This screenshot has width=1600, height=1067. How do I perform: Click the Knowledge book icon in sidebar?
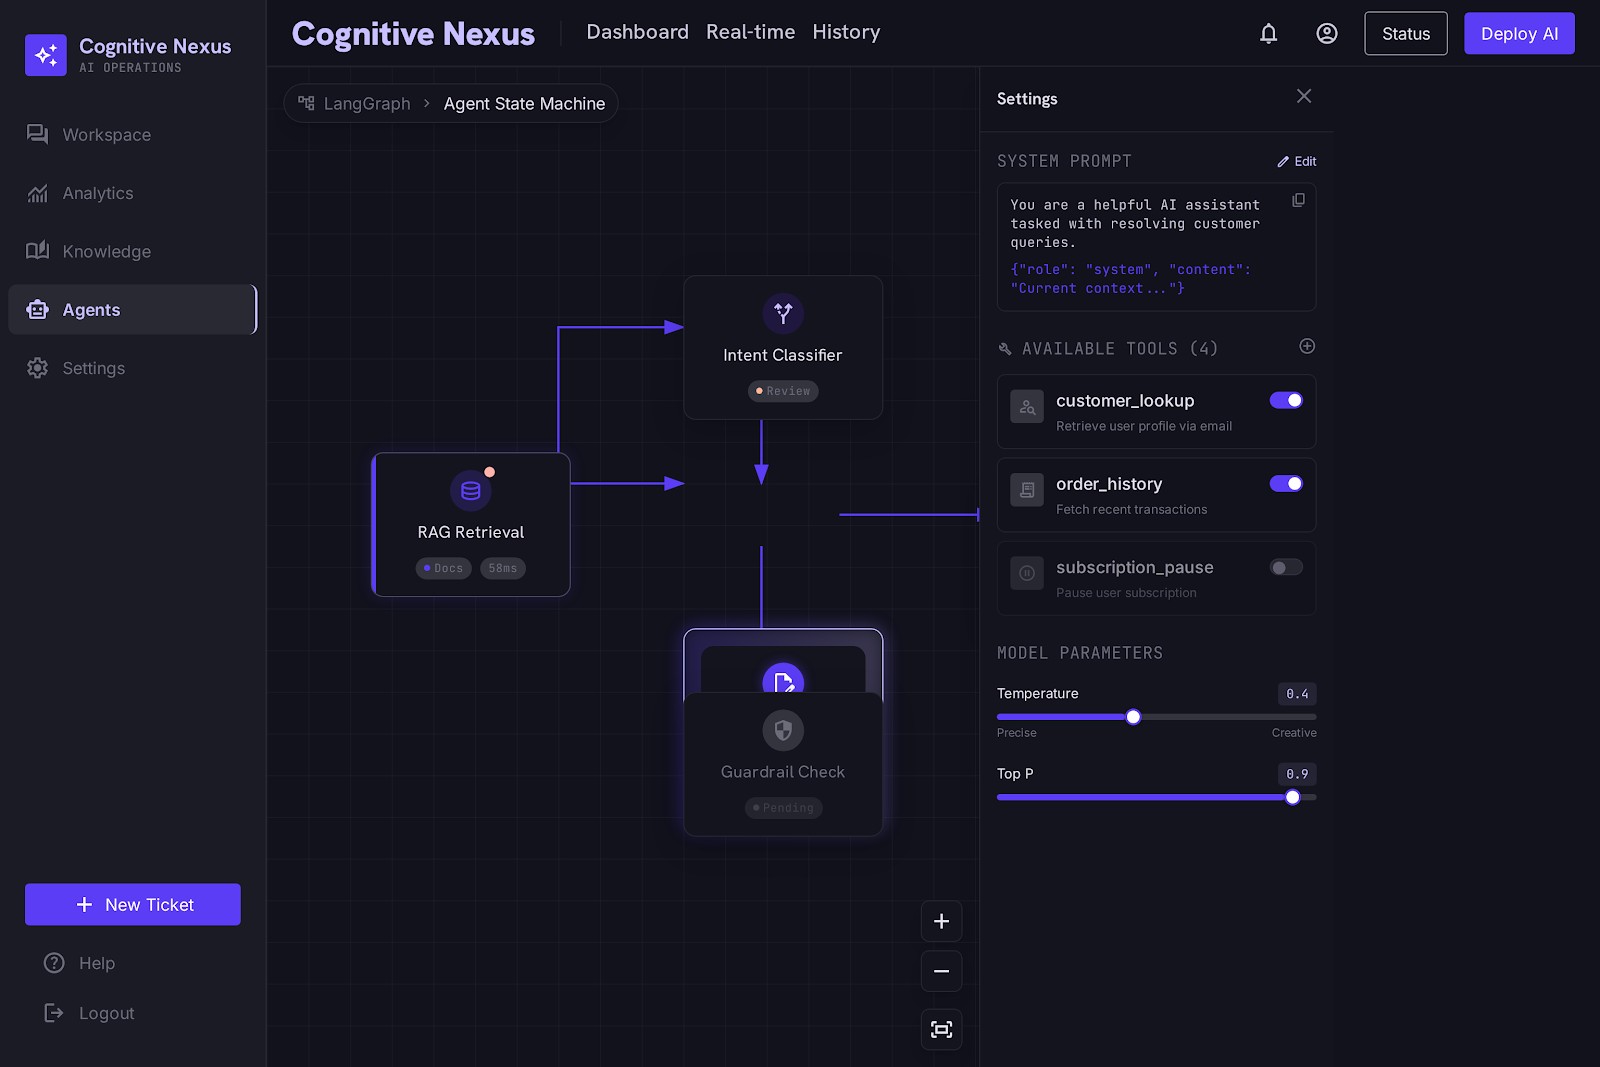coord(37,250)
